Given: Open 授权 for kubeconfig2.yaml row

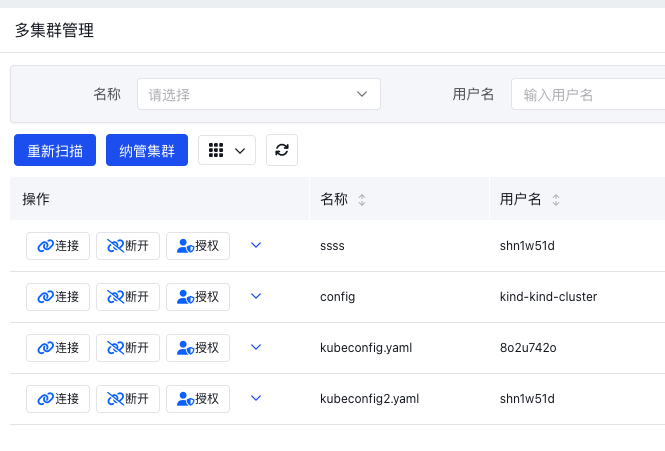Looking at the screenshot, I should click(198, 398).
